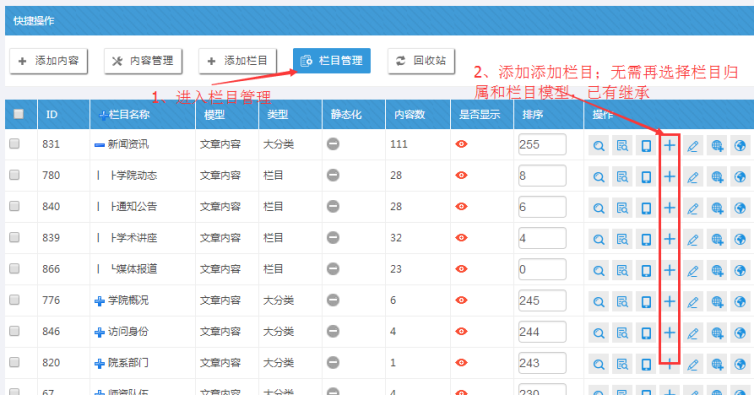Open the 回收站 recycle bin
Viewport: 754px width, 395px height.
click(421, 61)
